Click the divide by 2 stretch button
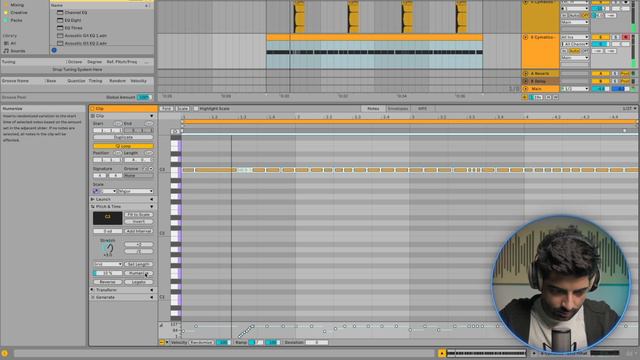 click(x=139, y=251)
